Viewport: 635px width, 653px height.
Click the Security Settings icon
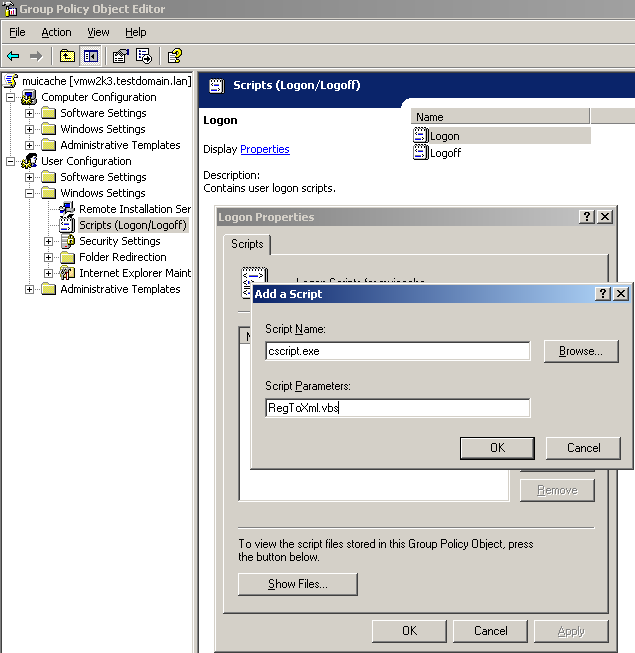tap(67, 241)
